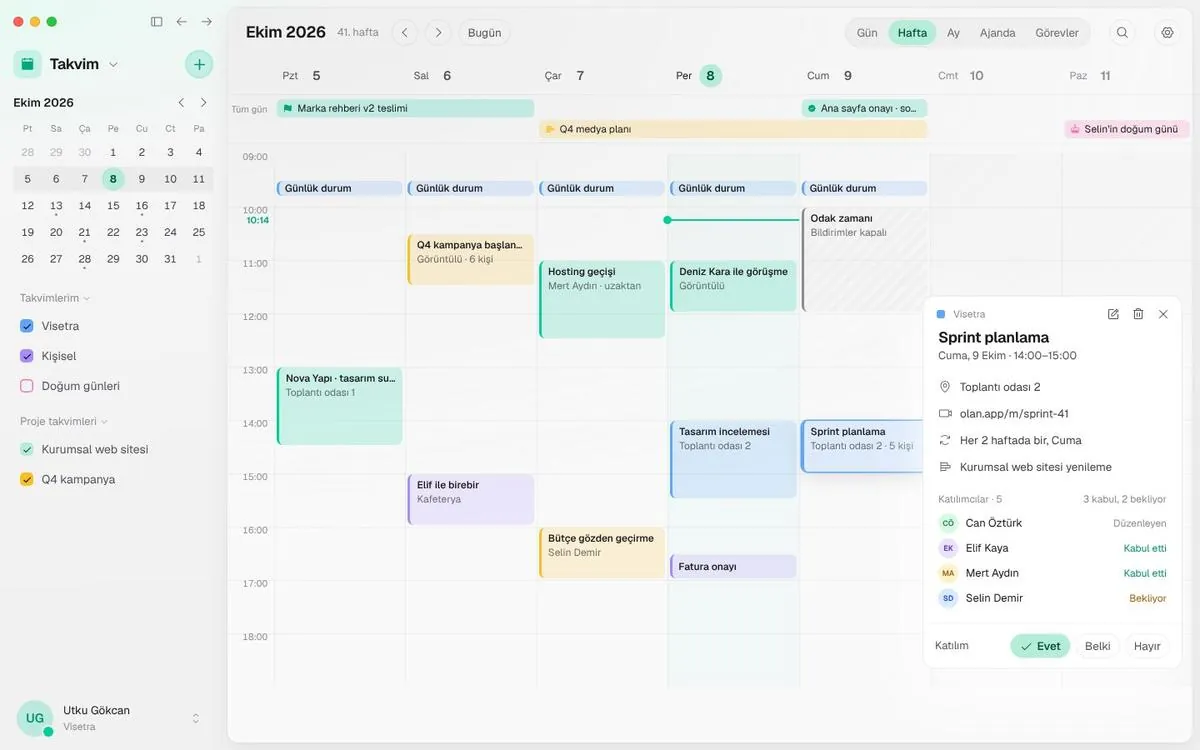Open the Görevler tab

[x=1057, y=33]
